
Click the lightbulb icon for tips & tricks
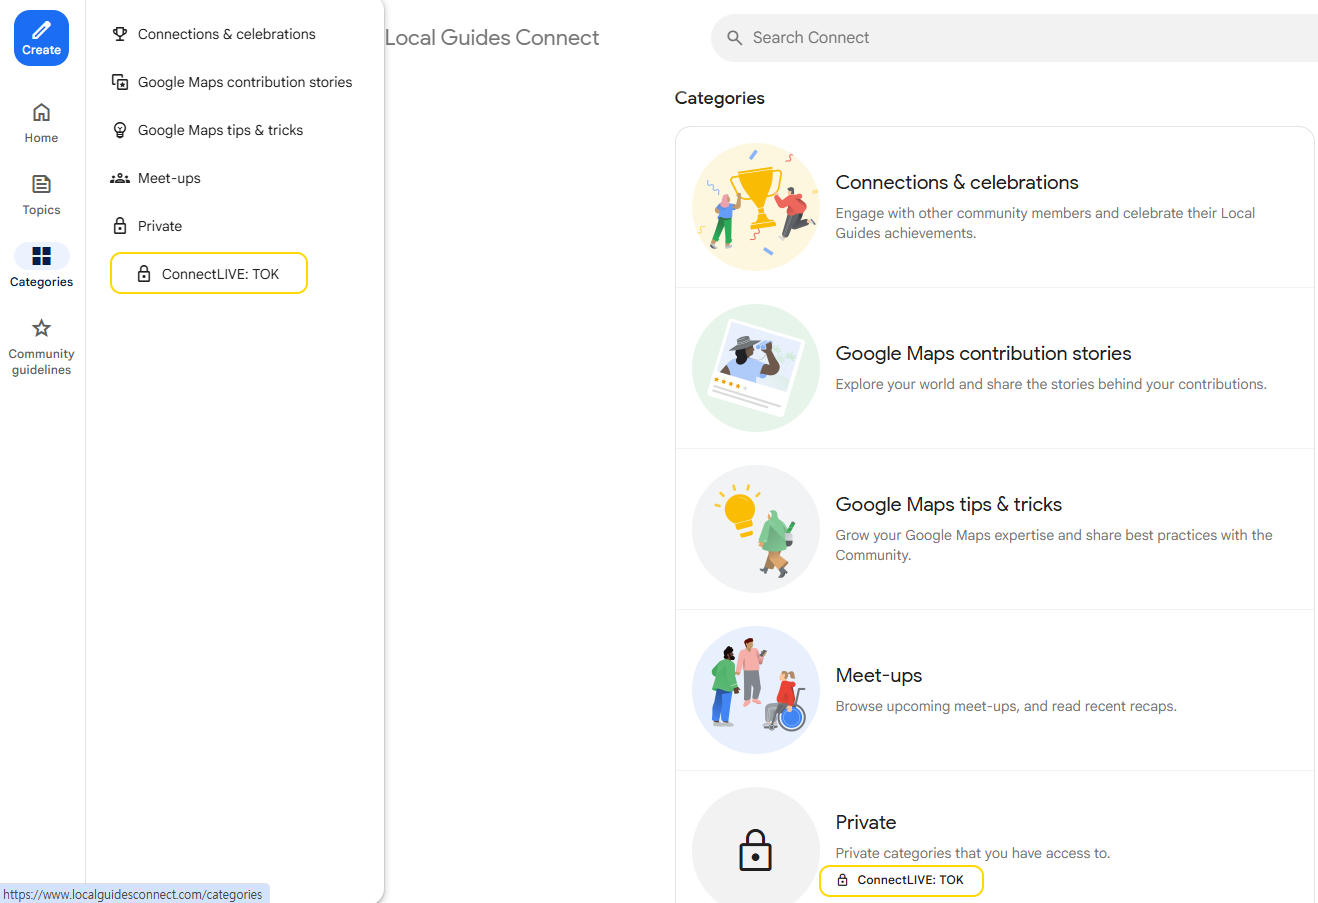pyautogui.click(x=120, y=130)
